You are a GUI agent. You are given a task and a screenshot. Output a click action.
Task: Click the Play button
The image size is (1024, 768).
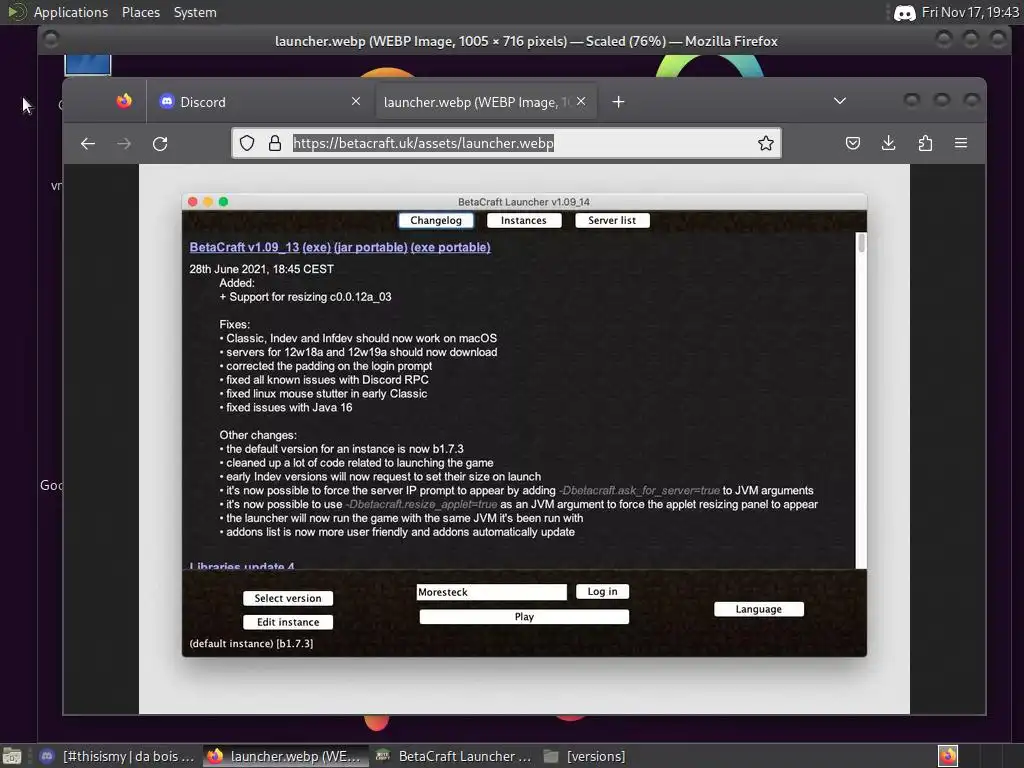(524, 617)
